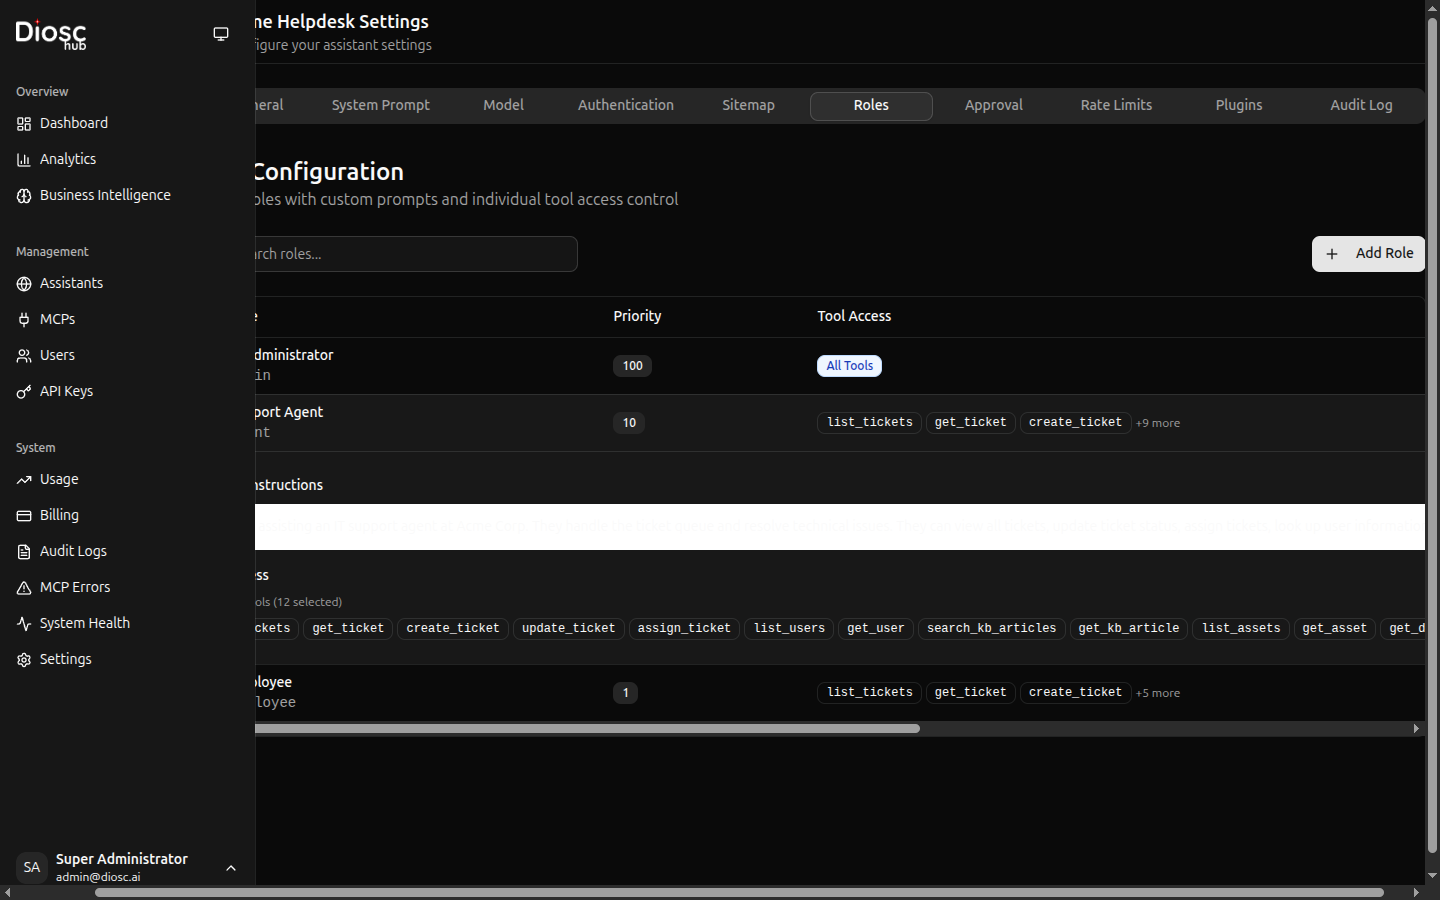Open Analytics via its chart icon
The image size is (1440, 900).
pos(24,160)
